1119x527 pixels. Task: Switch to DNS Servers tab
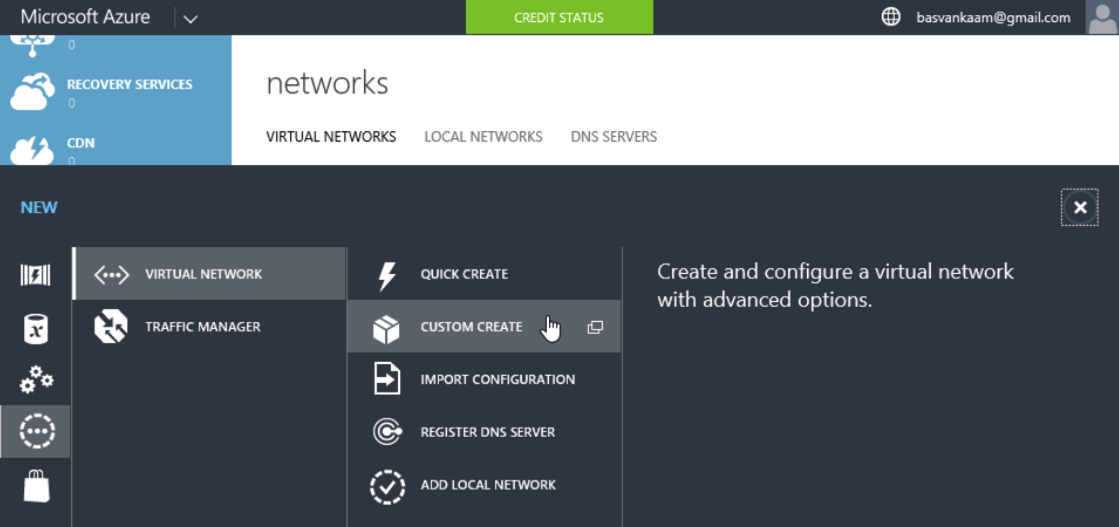click(x=614, y=136)
